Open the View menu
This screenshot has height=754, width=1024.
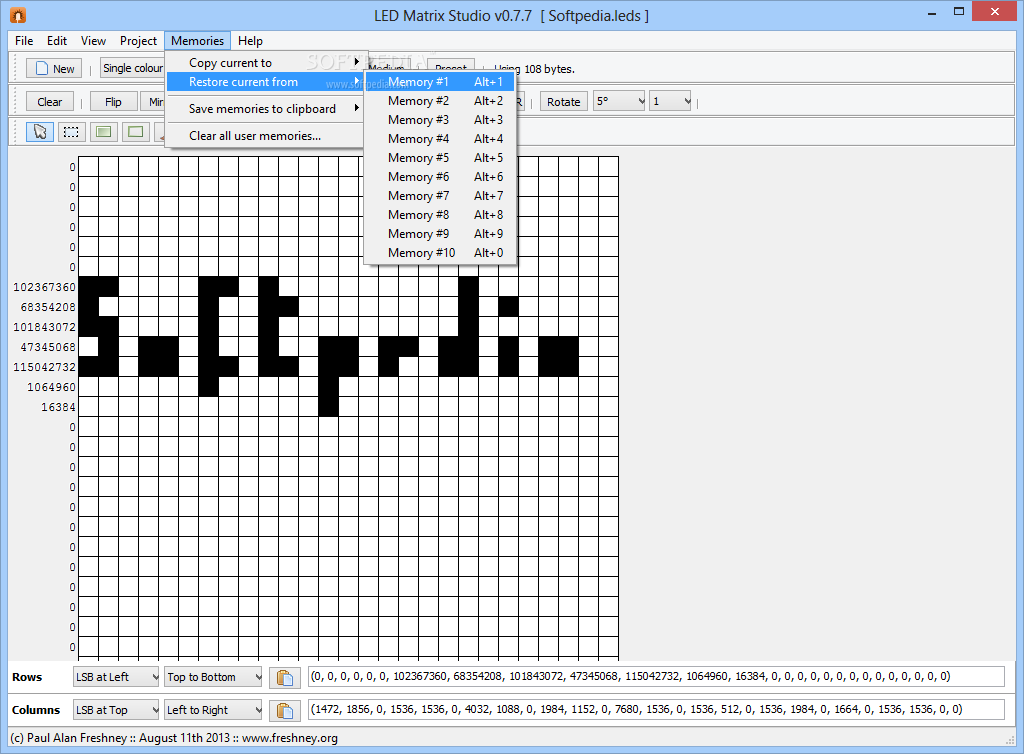[93, 40]
